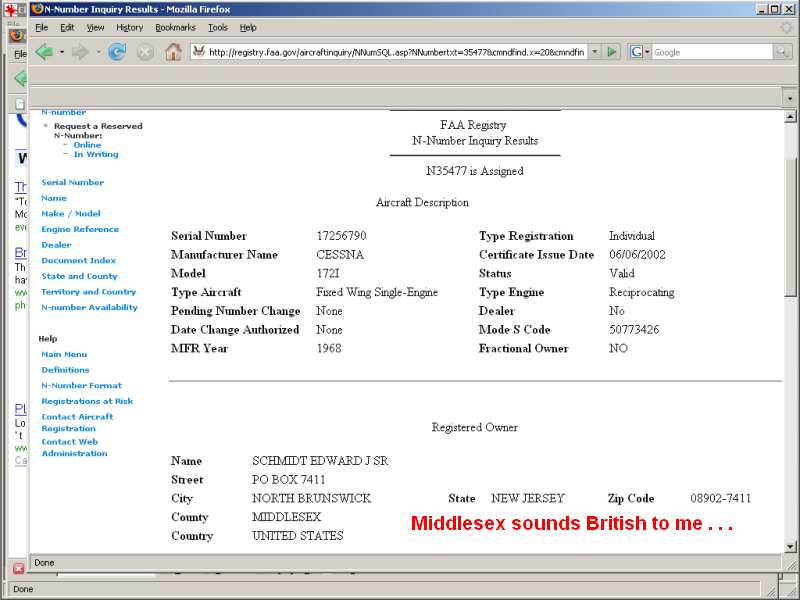
Task: Open the Home page icon
Action: (x=173, y=52)
